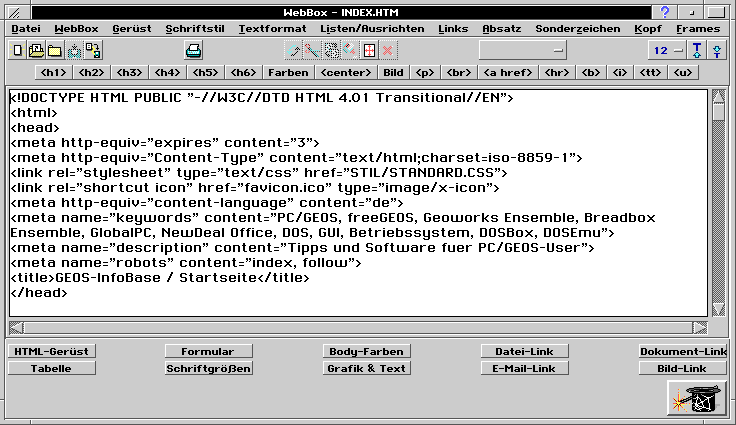Screen dimensions: 736x425
Task: Insert a <b> bold tag
Action: click(590, 72)
